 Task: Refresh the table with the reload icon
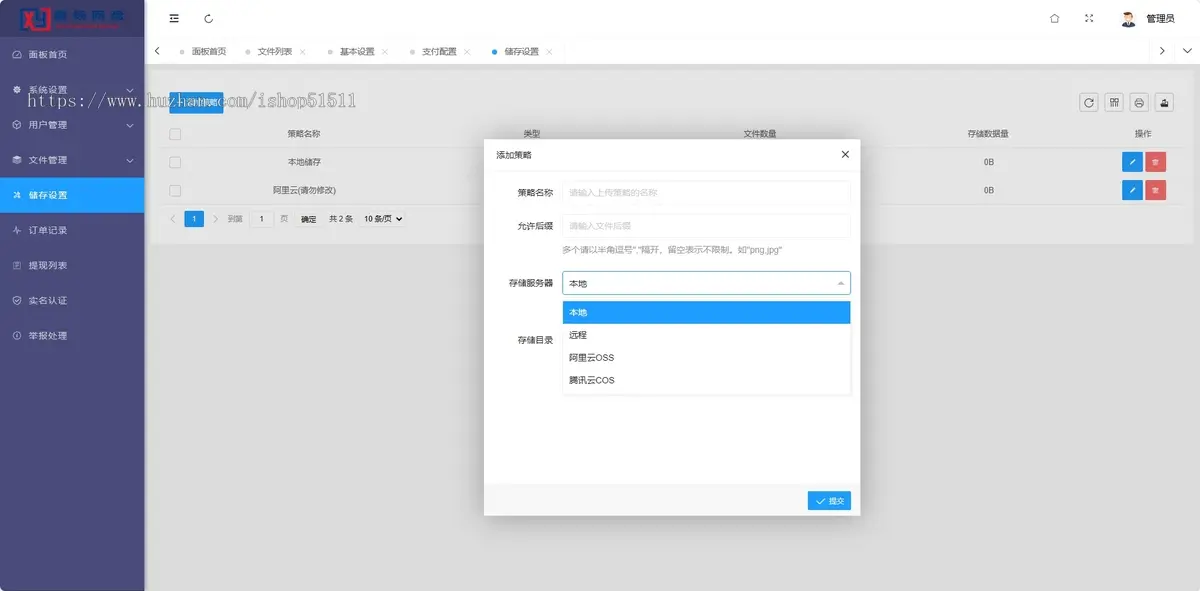(1089, 102)
